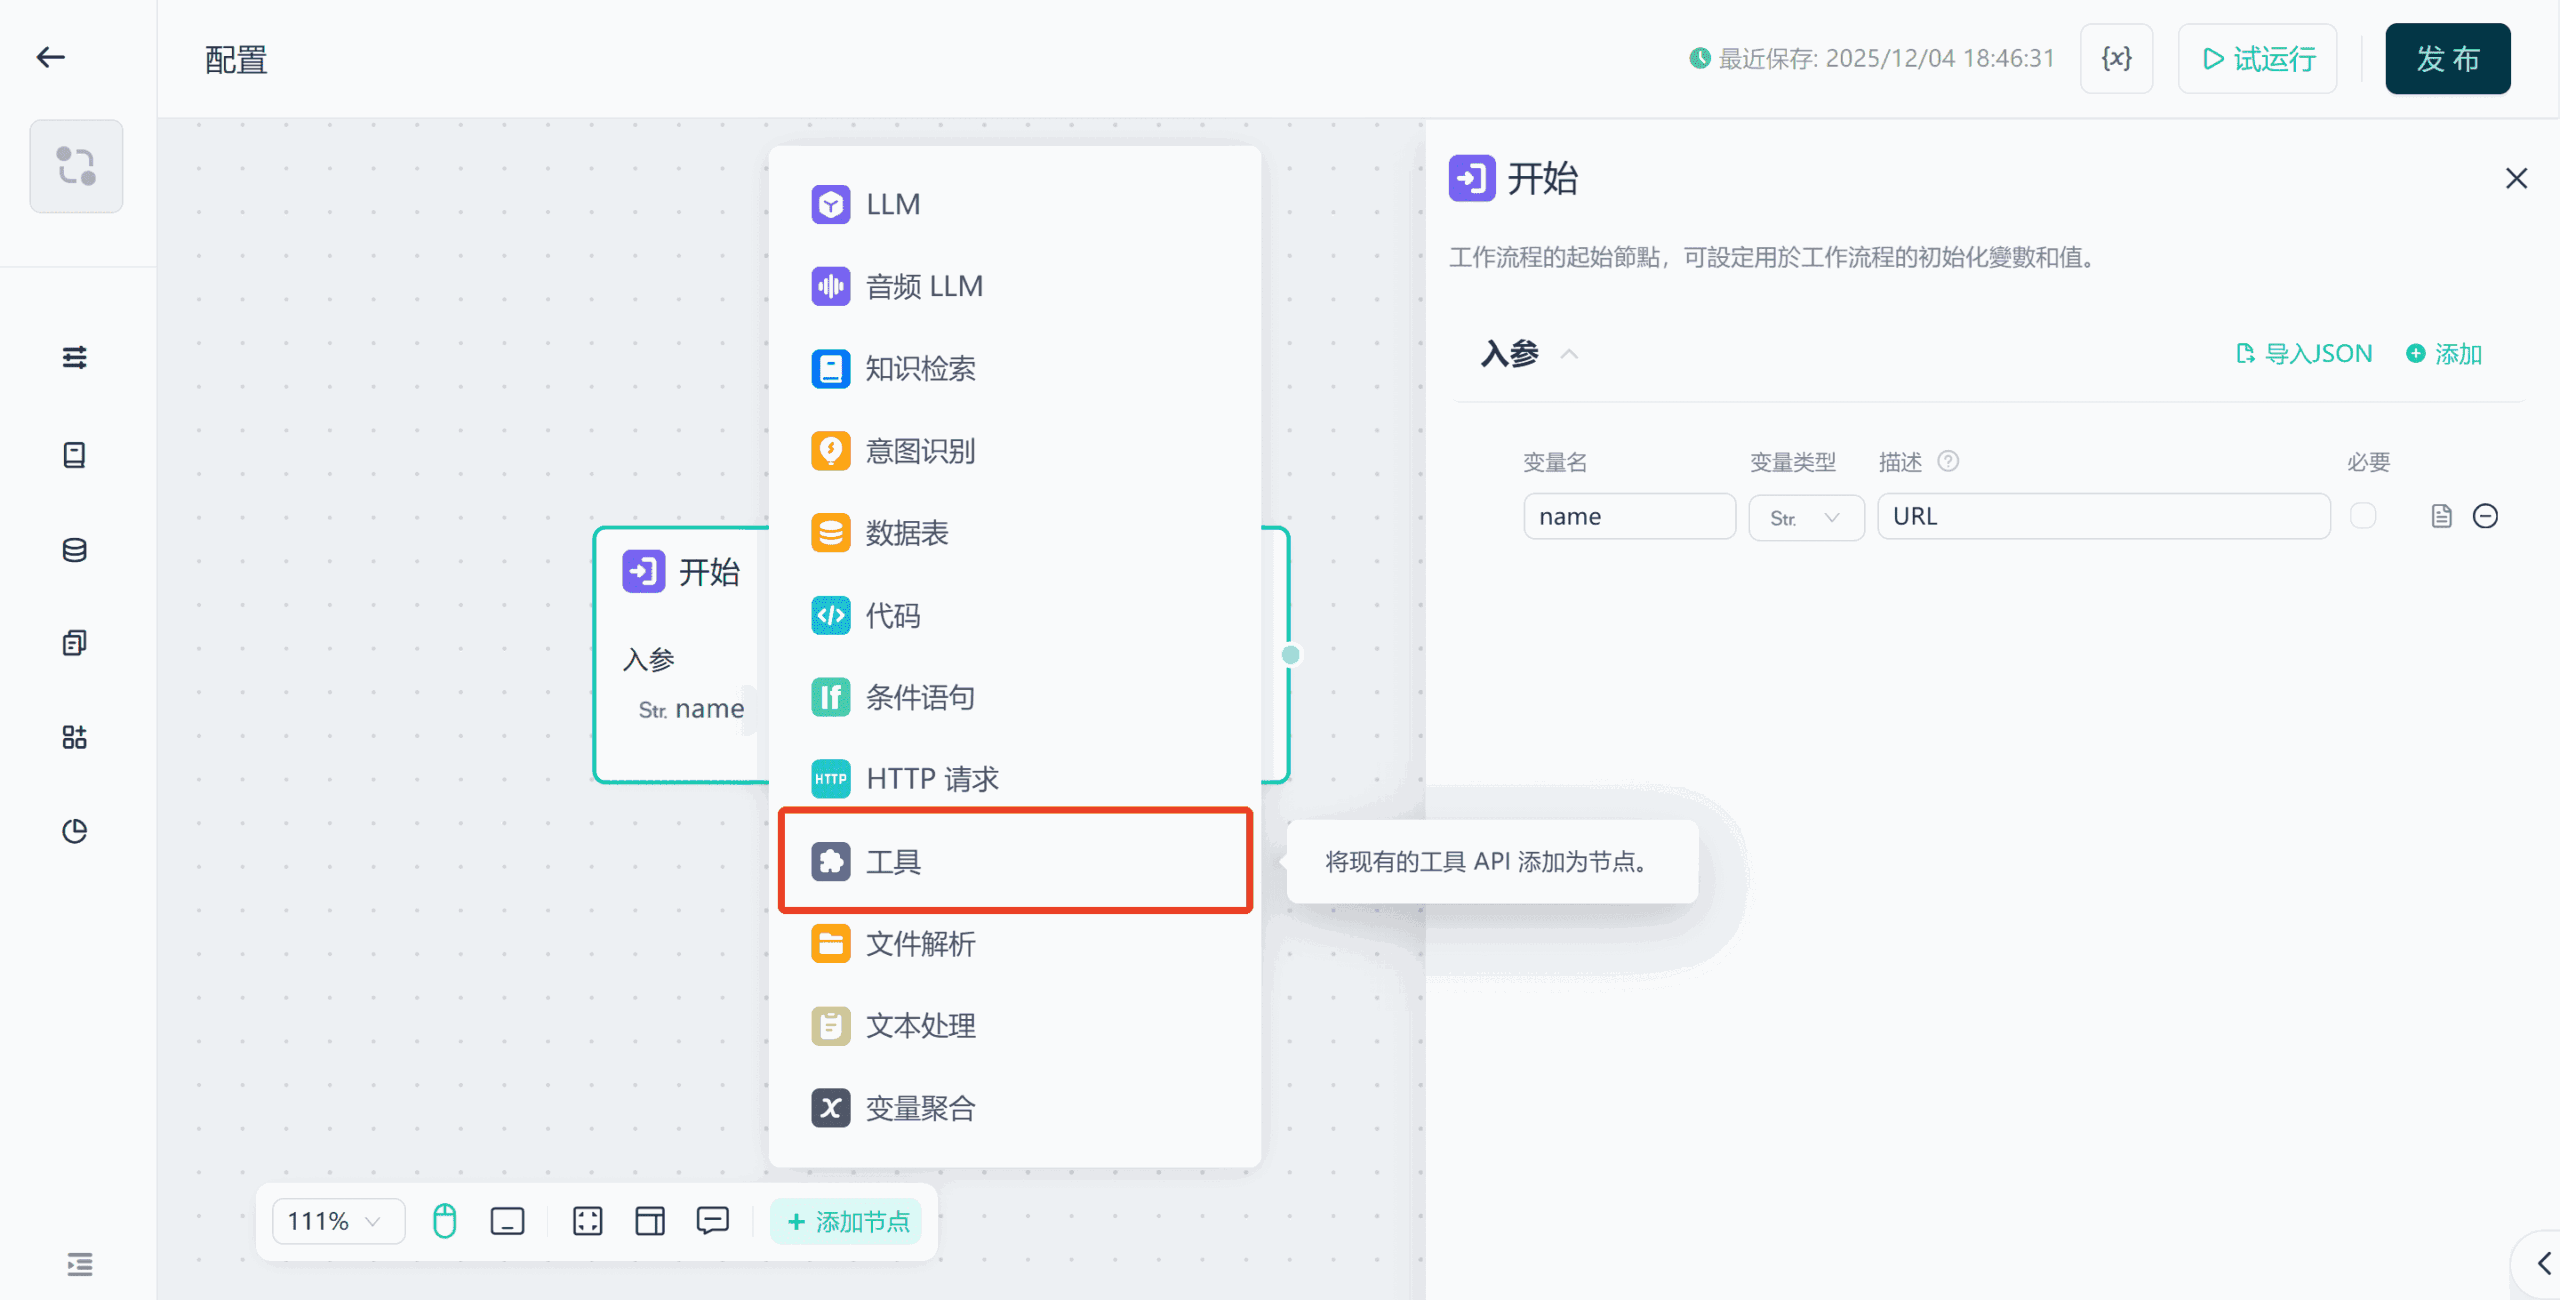Select HTTP 请求 node from the menu
The height and width of the screenshot is (1300, 2560).
point(1014,779)
